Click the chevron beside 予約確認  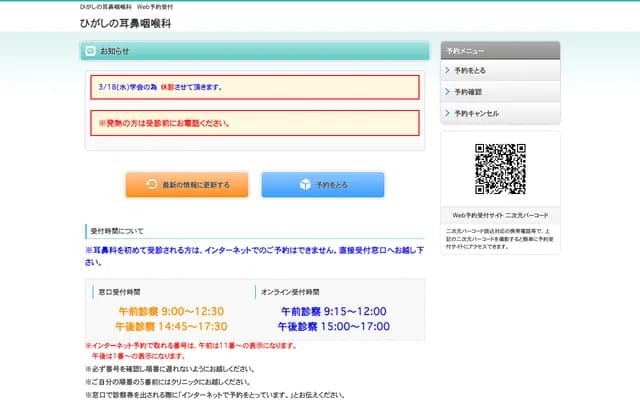tap(447, 92)
